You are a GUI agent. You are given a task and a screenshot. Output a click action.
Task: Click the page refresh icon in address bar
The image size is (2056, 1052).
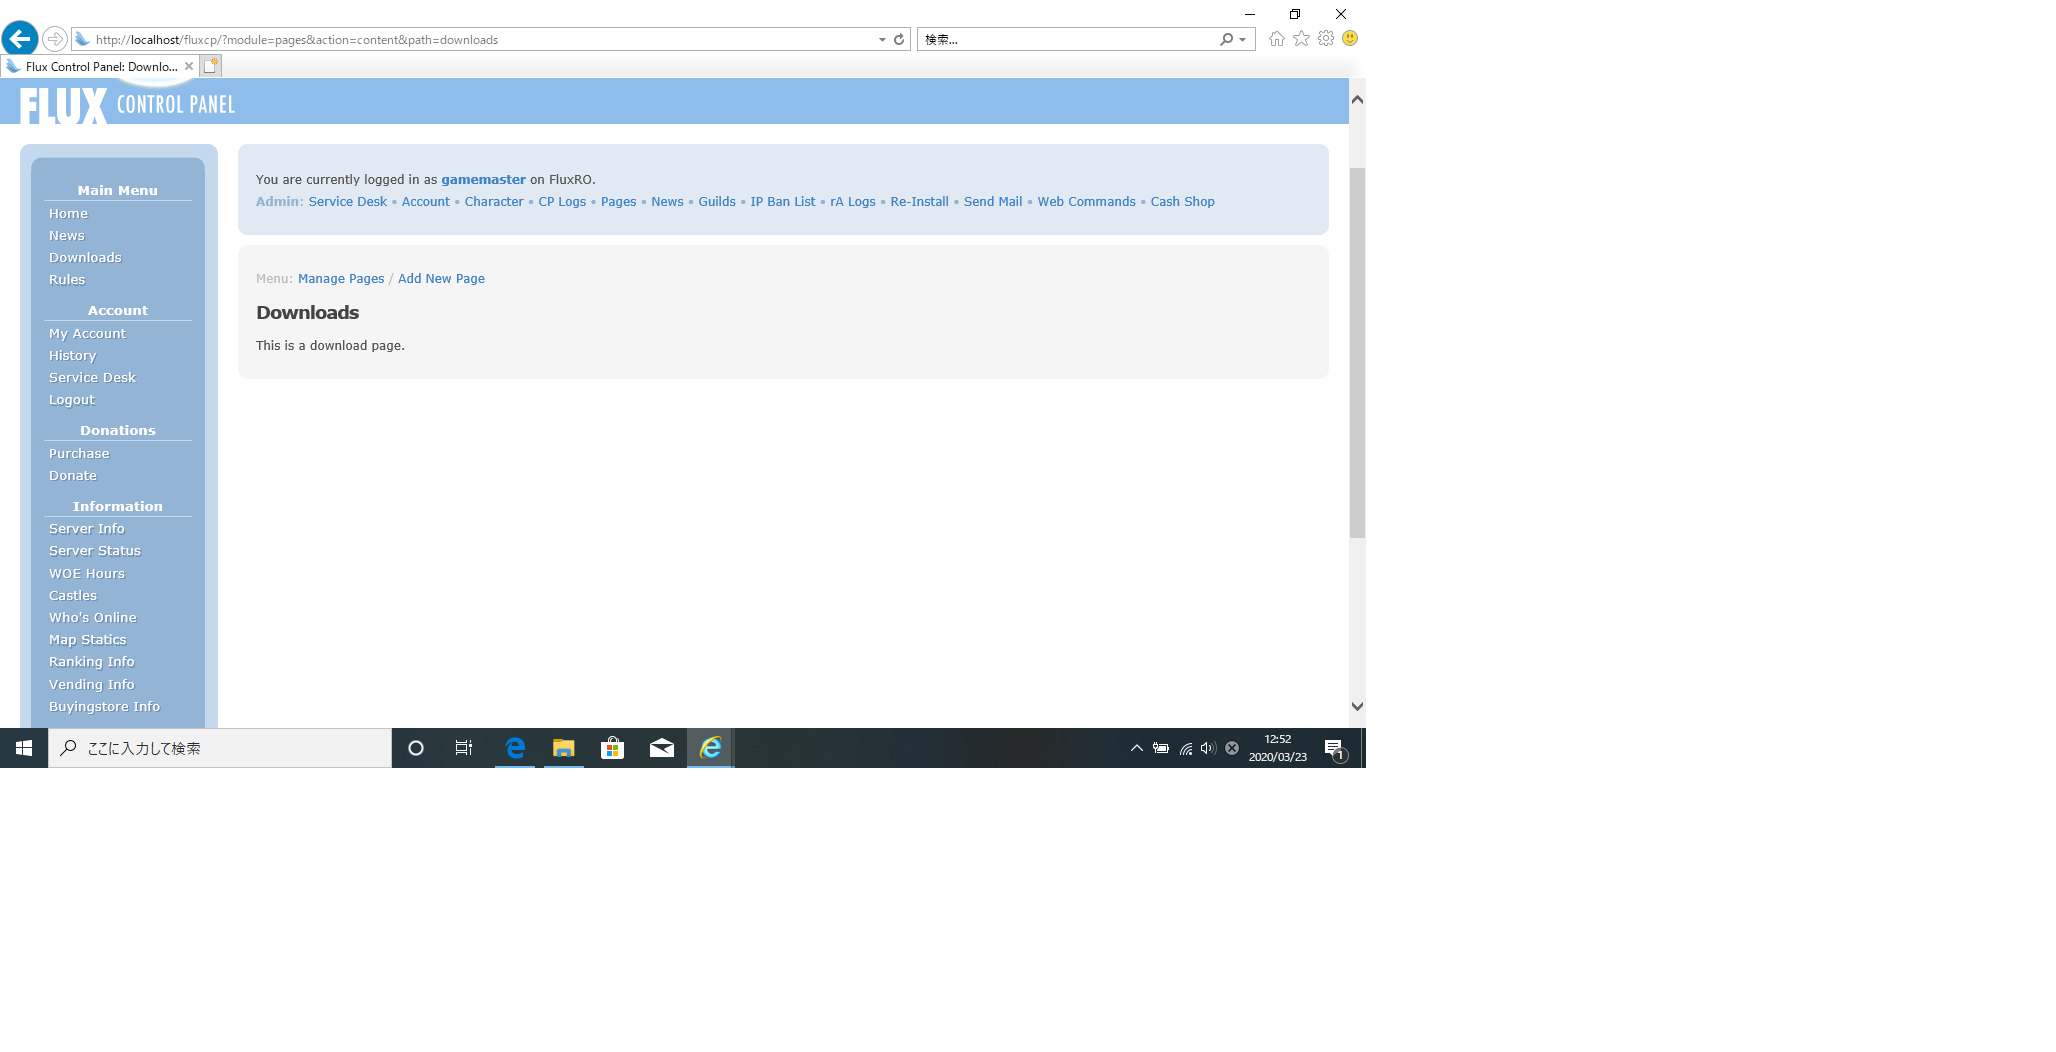click(899, 40)
